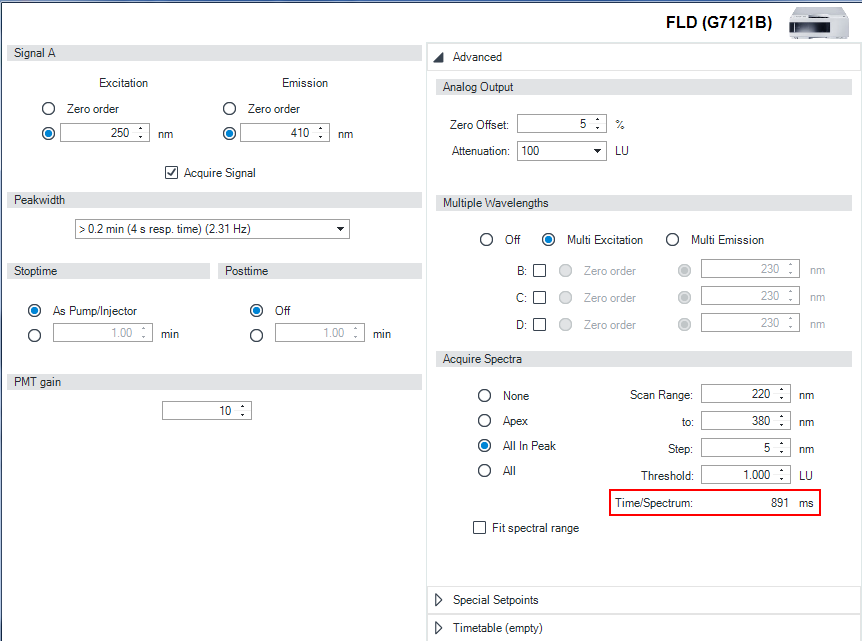
Task: Increase the Scan Range start value
Action: [782, 389]
